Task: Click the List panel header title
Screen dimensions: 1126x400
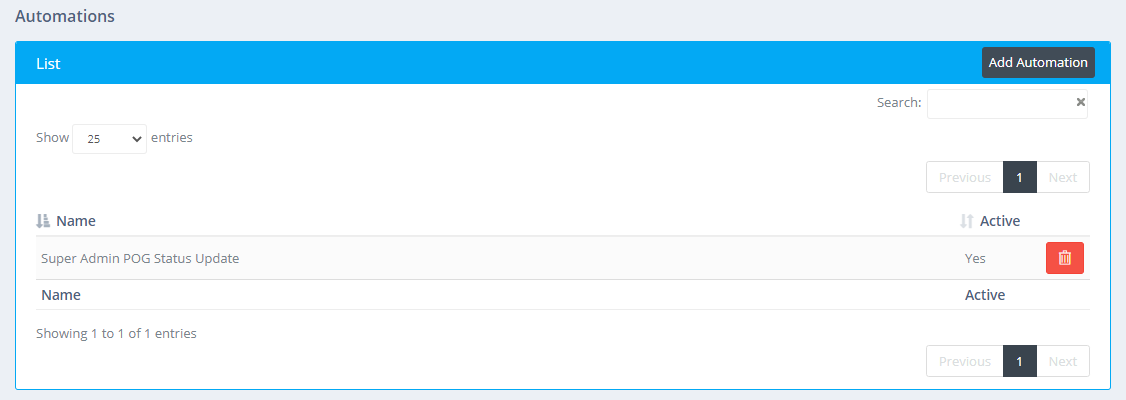Action: tap(48, 63)
